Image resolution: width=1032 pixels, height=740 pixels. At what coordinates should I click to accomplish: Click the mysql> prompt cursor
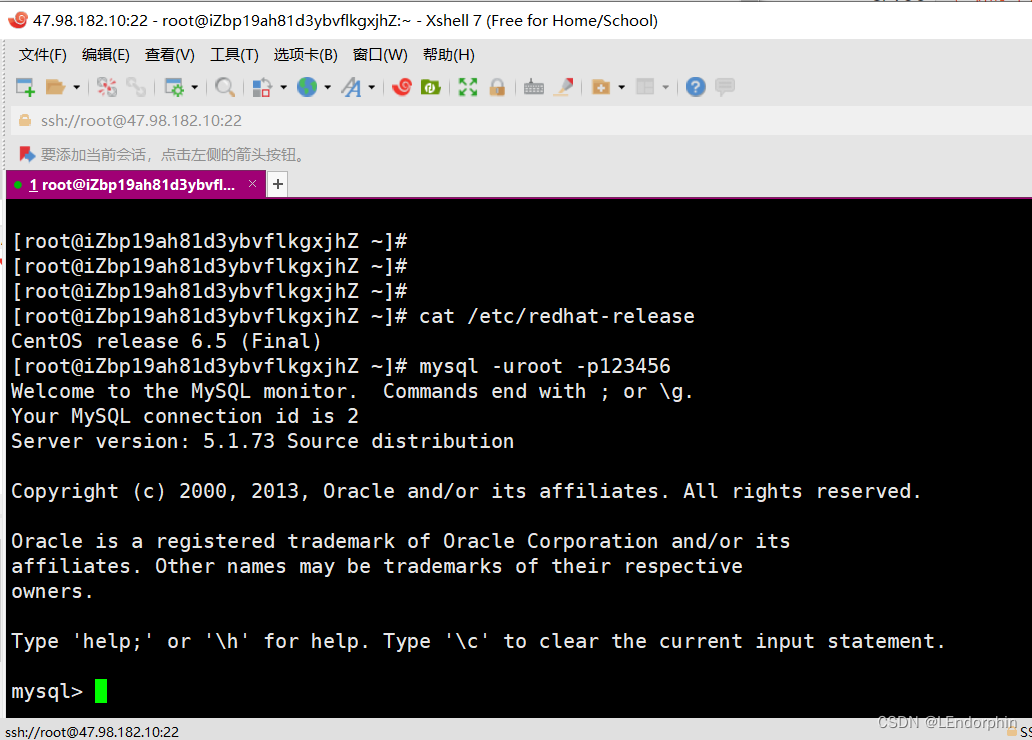point(101,691)
